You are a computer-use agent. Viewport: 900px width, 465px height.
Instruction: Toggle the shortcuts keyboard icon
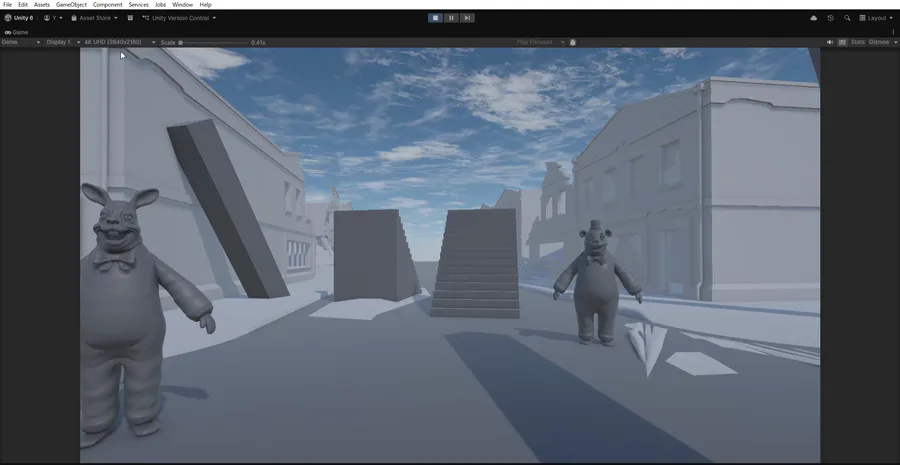tap(842, 42)
